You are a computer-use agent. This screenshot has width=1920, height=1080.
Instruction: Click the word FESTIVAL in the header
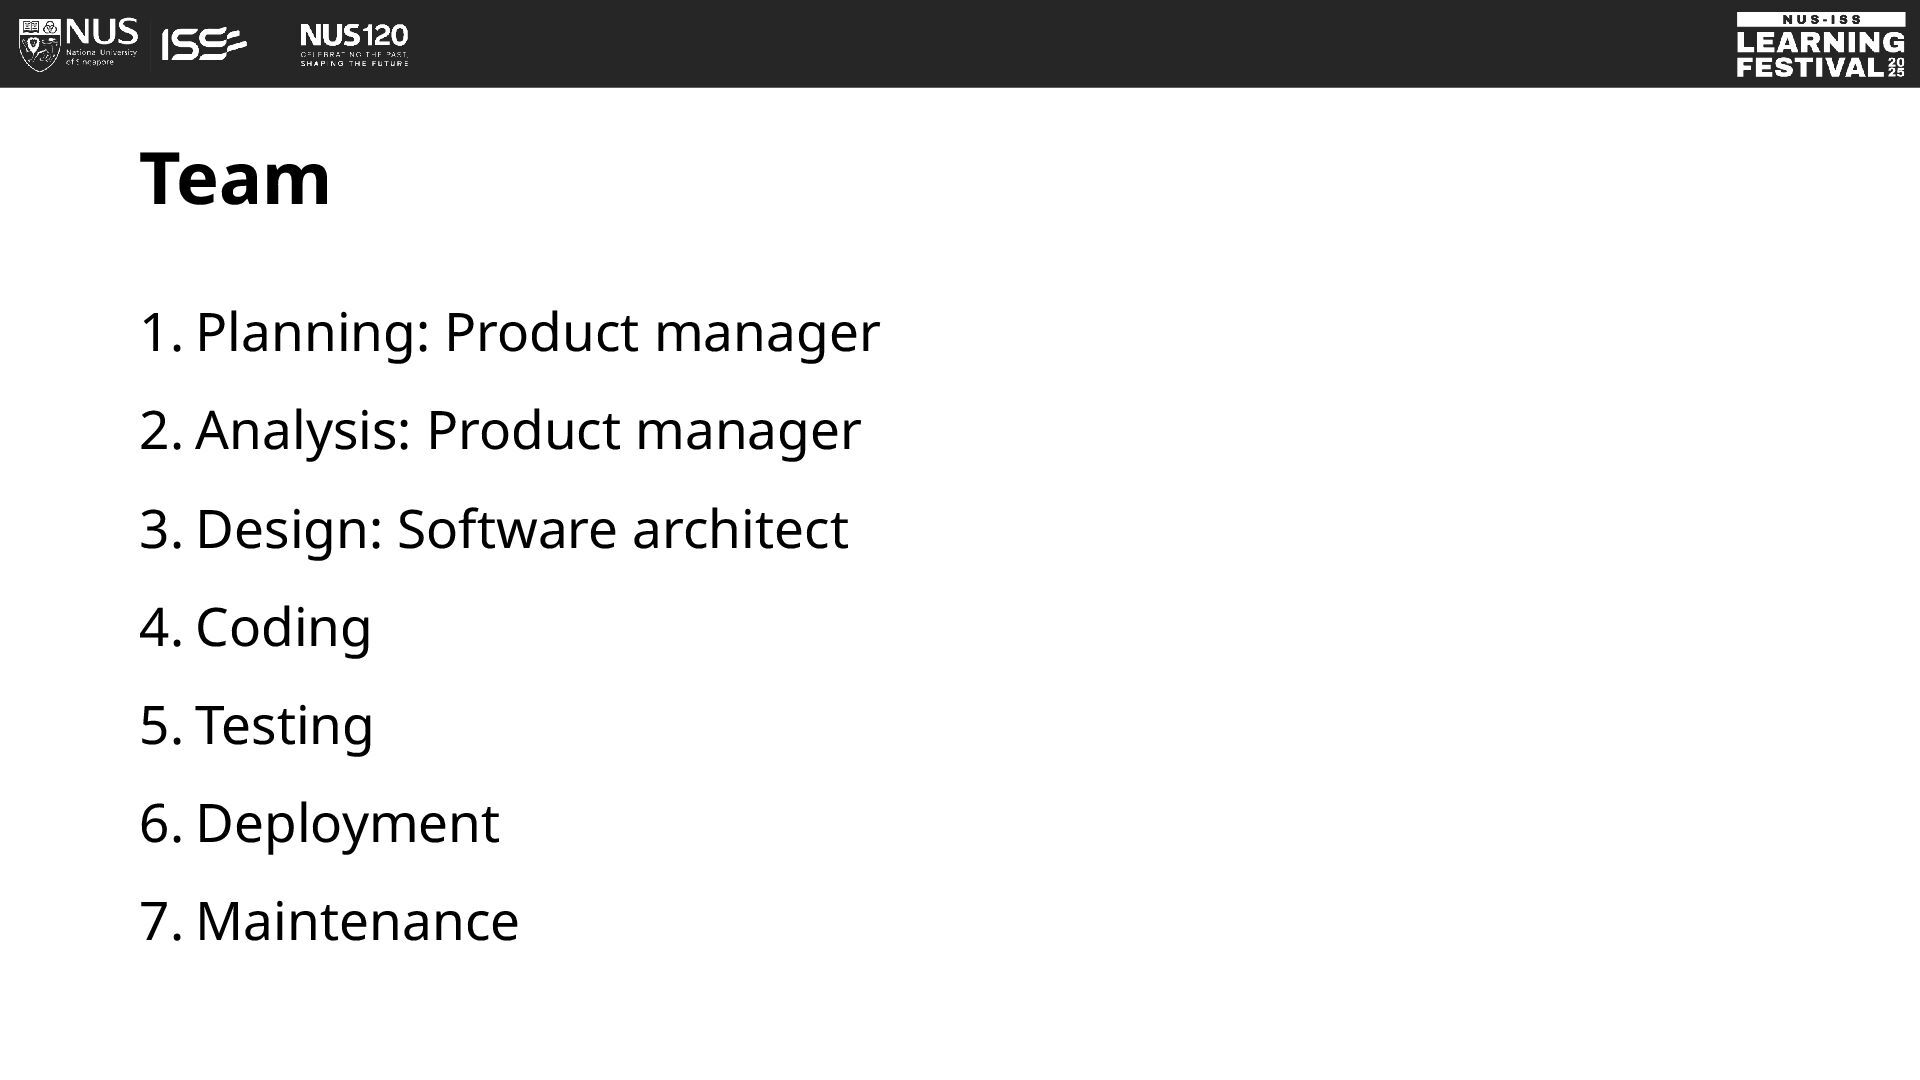pos(1810,67)
